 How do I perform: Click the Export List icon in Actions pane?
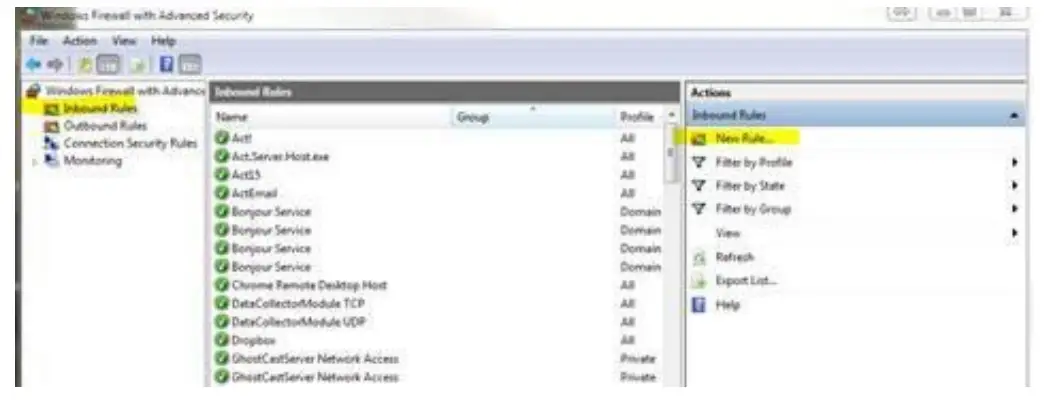coord(699,281)
